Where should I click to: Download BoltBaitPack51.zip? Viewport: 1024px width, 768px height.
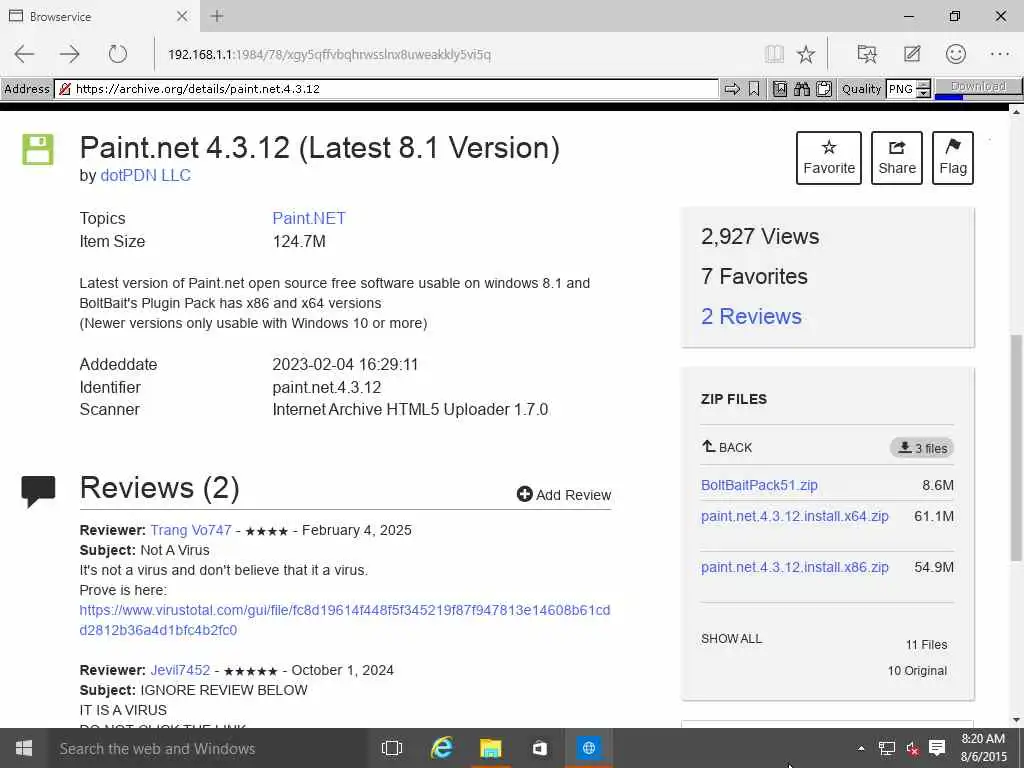click(x=759, y=485)
